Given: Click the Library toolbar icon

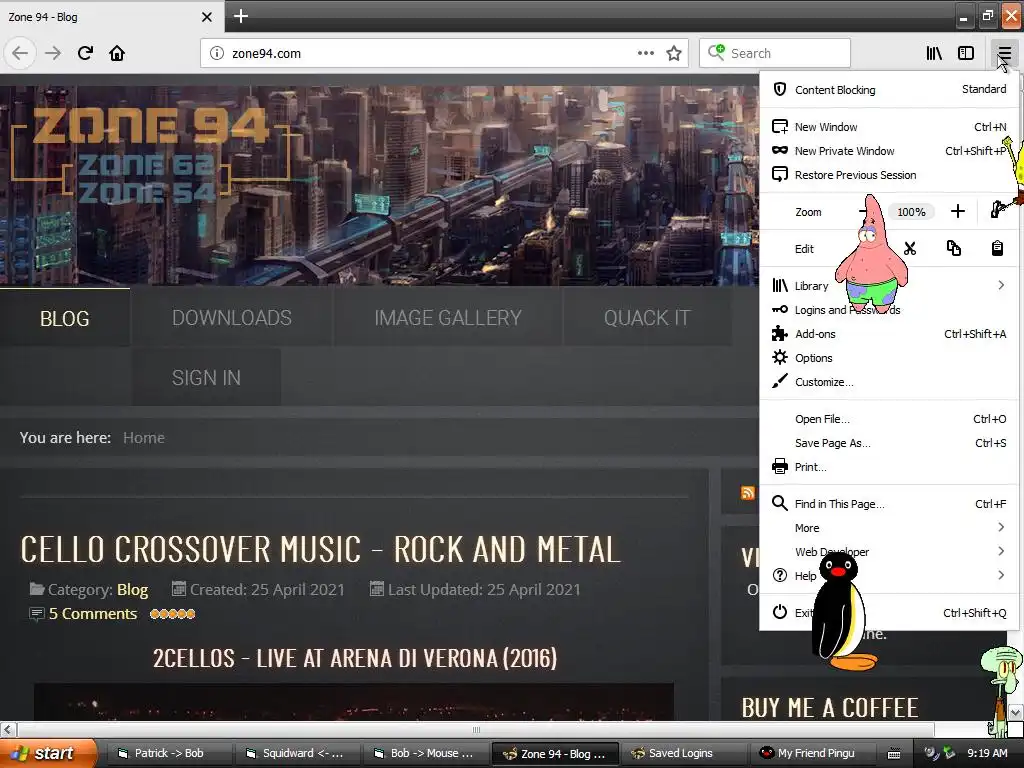Looking at the screenshot, I should click(x=934, y=53).
